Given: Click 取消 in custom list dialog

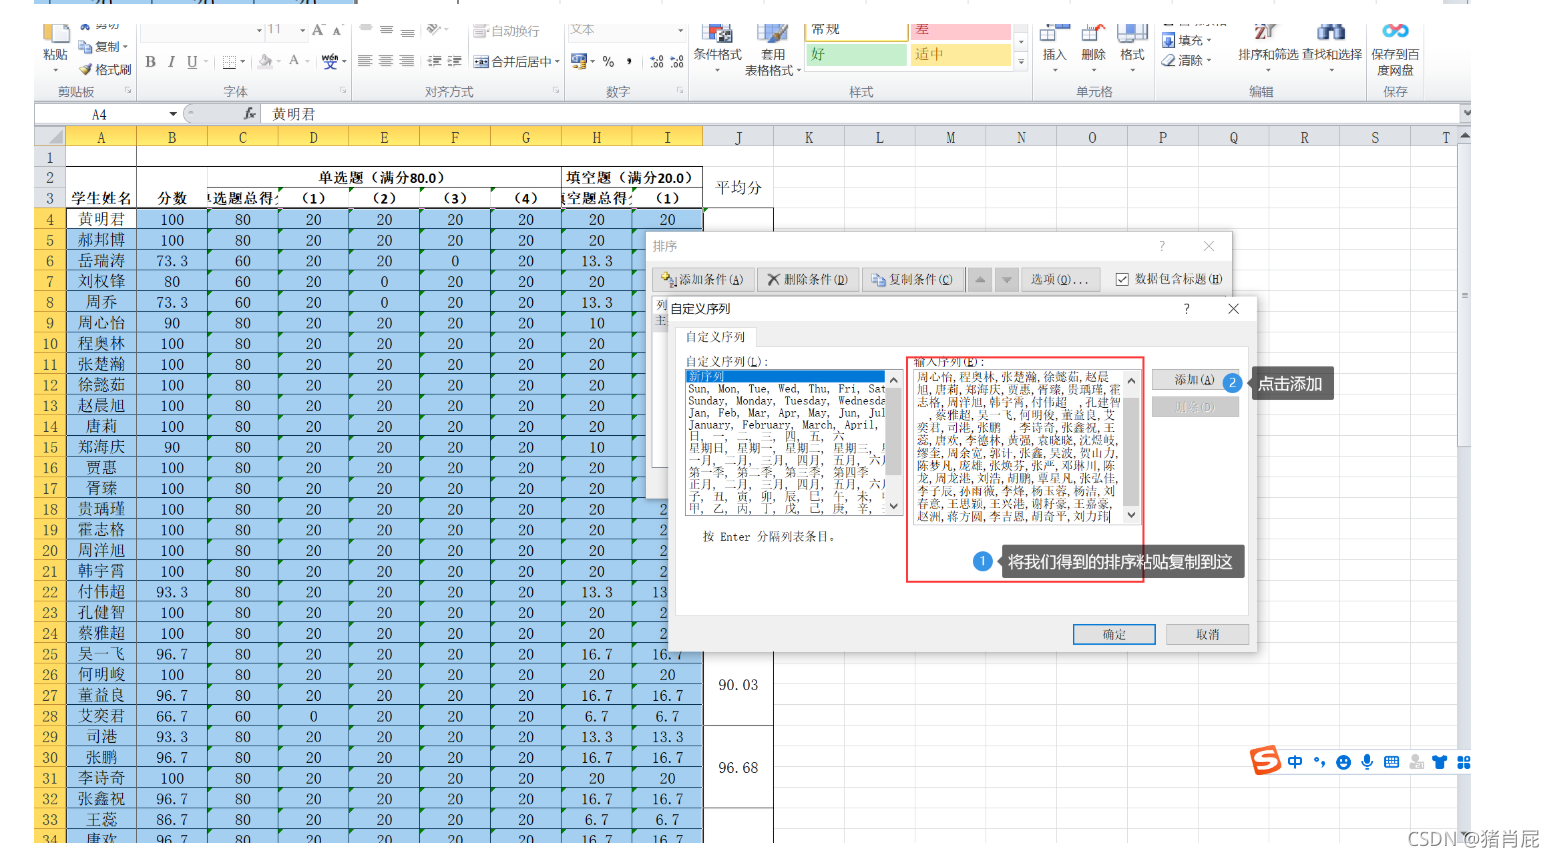Looking at the screenshot, I should 1208,634.
